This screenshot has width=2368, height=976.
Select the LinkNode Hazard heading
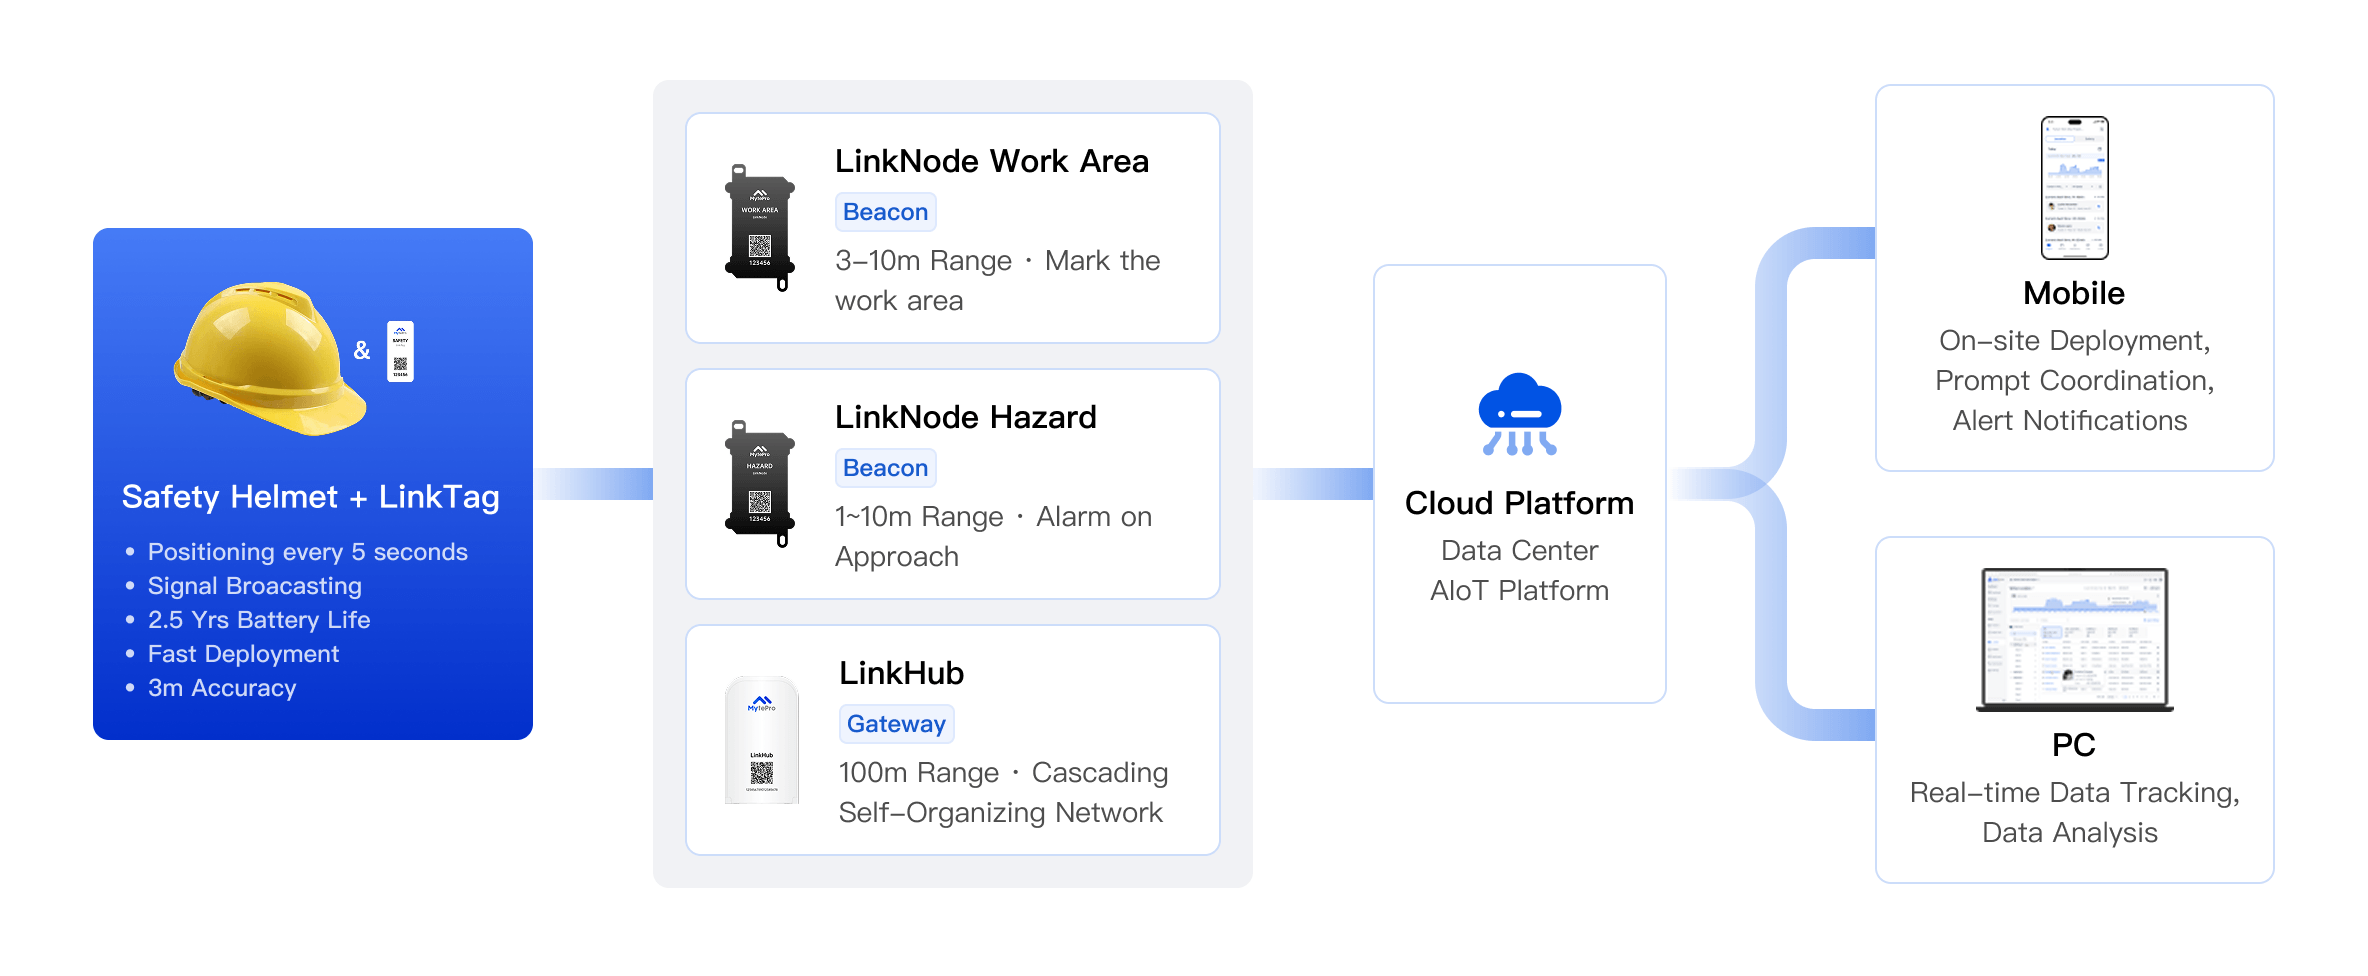click(x=965, y=417)
